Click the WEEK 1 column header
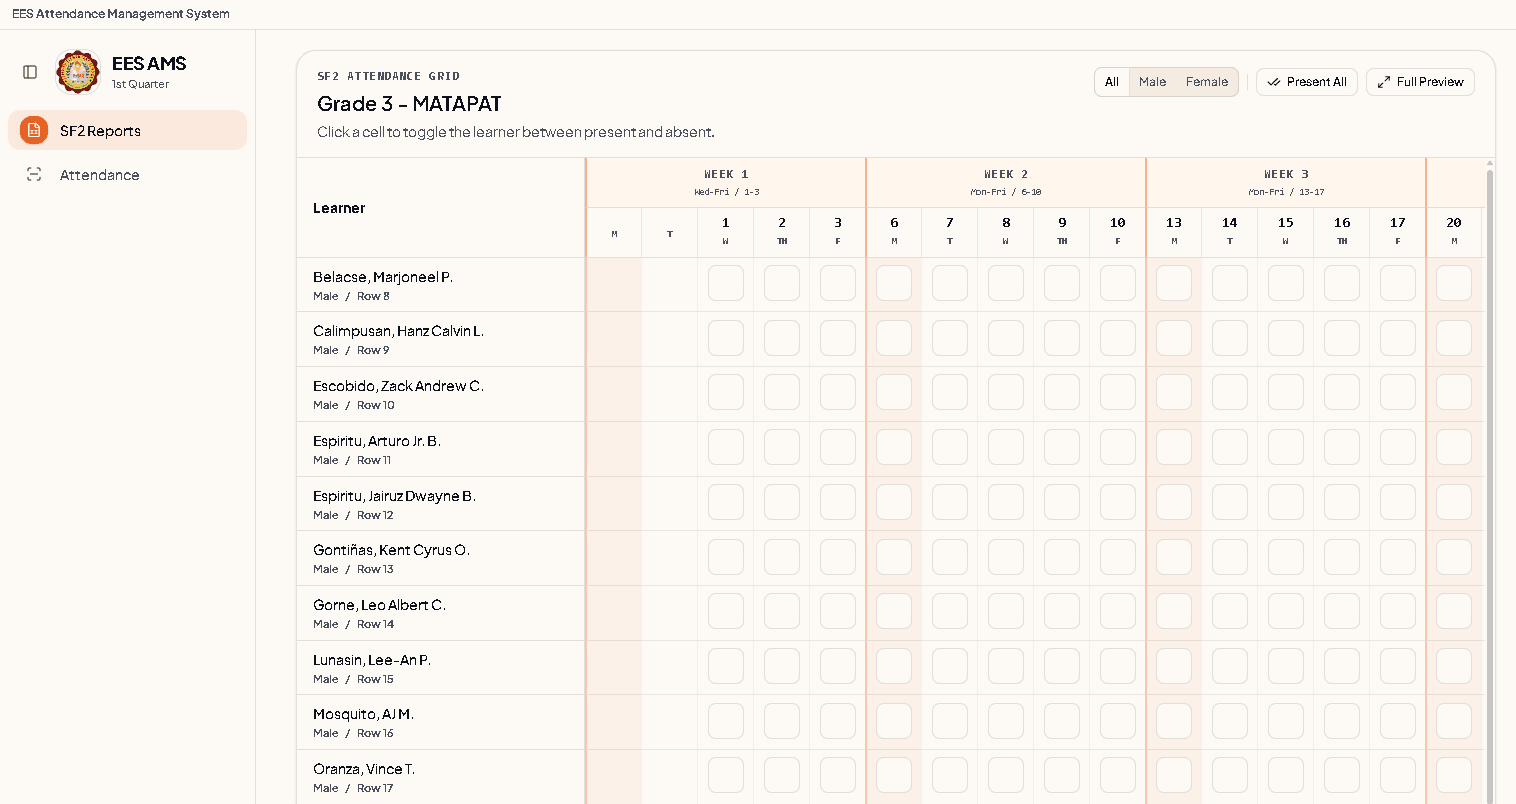The width and height of the screenshot is (1516, 804). coord(726,182)
